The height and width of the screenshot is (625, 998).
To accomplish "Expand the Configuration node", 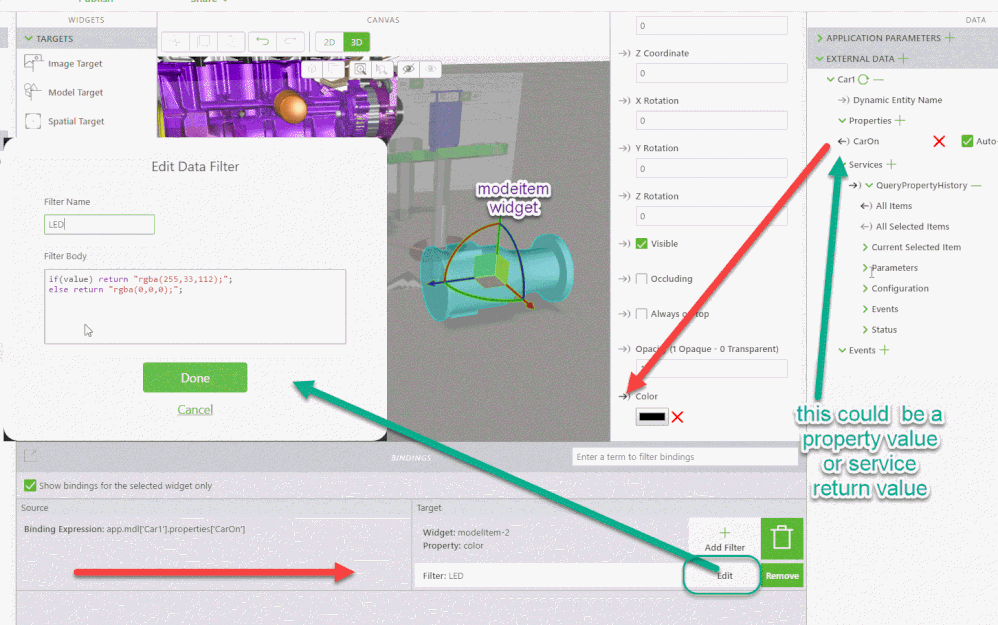I will point(865,288).
